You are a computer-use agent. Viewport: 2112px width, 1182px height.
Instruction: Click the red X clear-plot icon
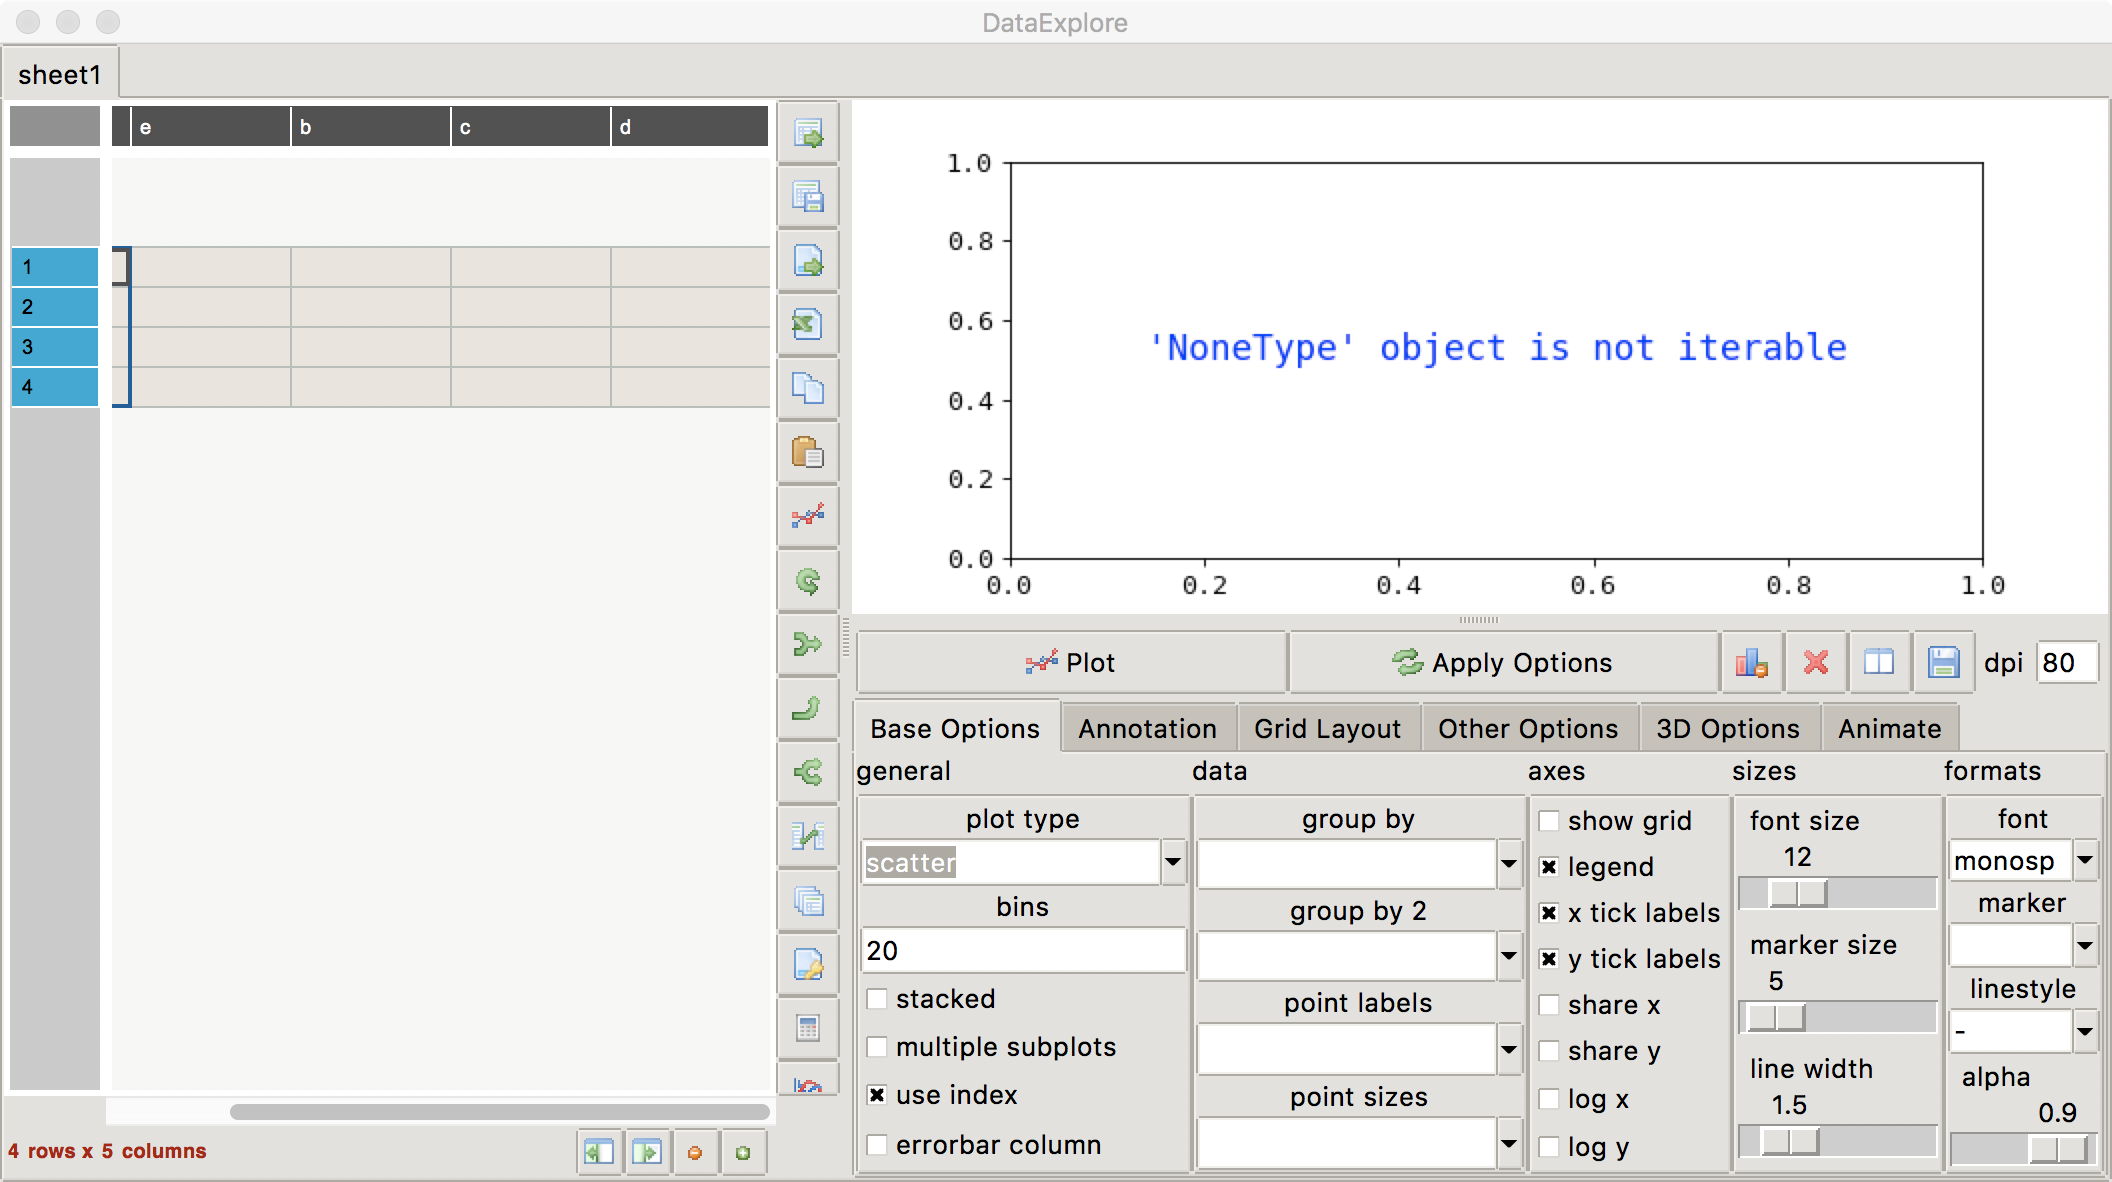[1816, 662]
